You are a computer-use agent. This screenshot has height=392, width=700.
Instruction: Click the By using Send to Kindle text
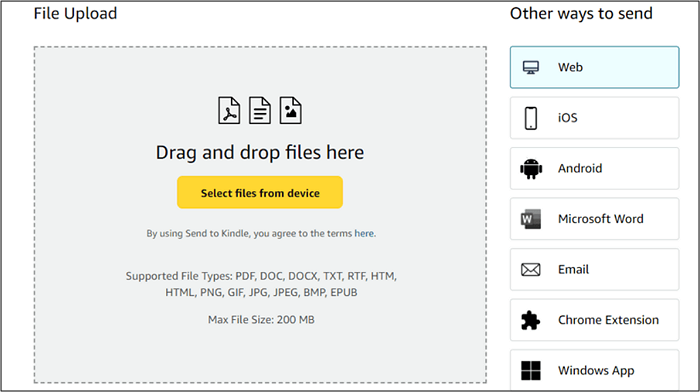[x=261, y=233]
